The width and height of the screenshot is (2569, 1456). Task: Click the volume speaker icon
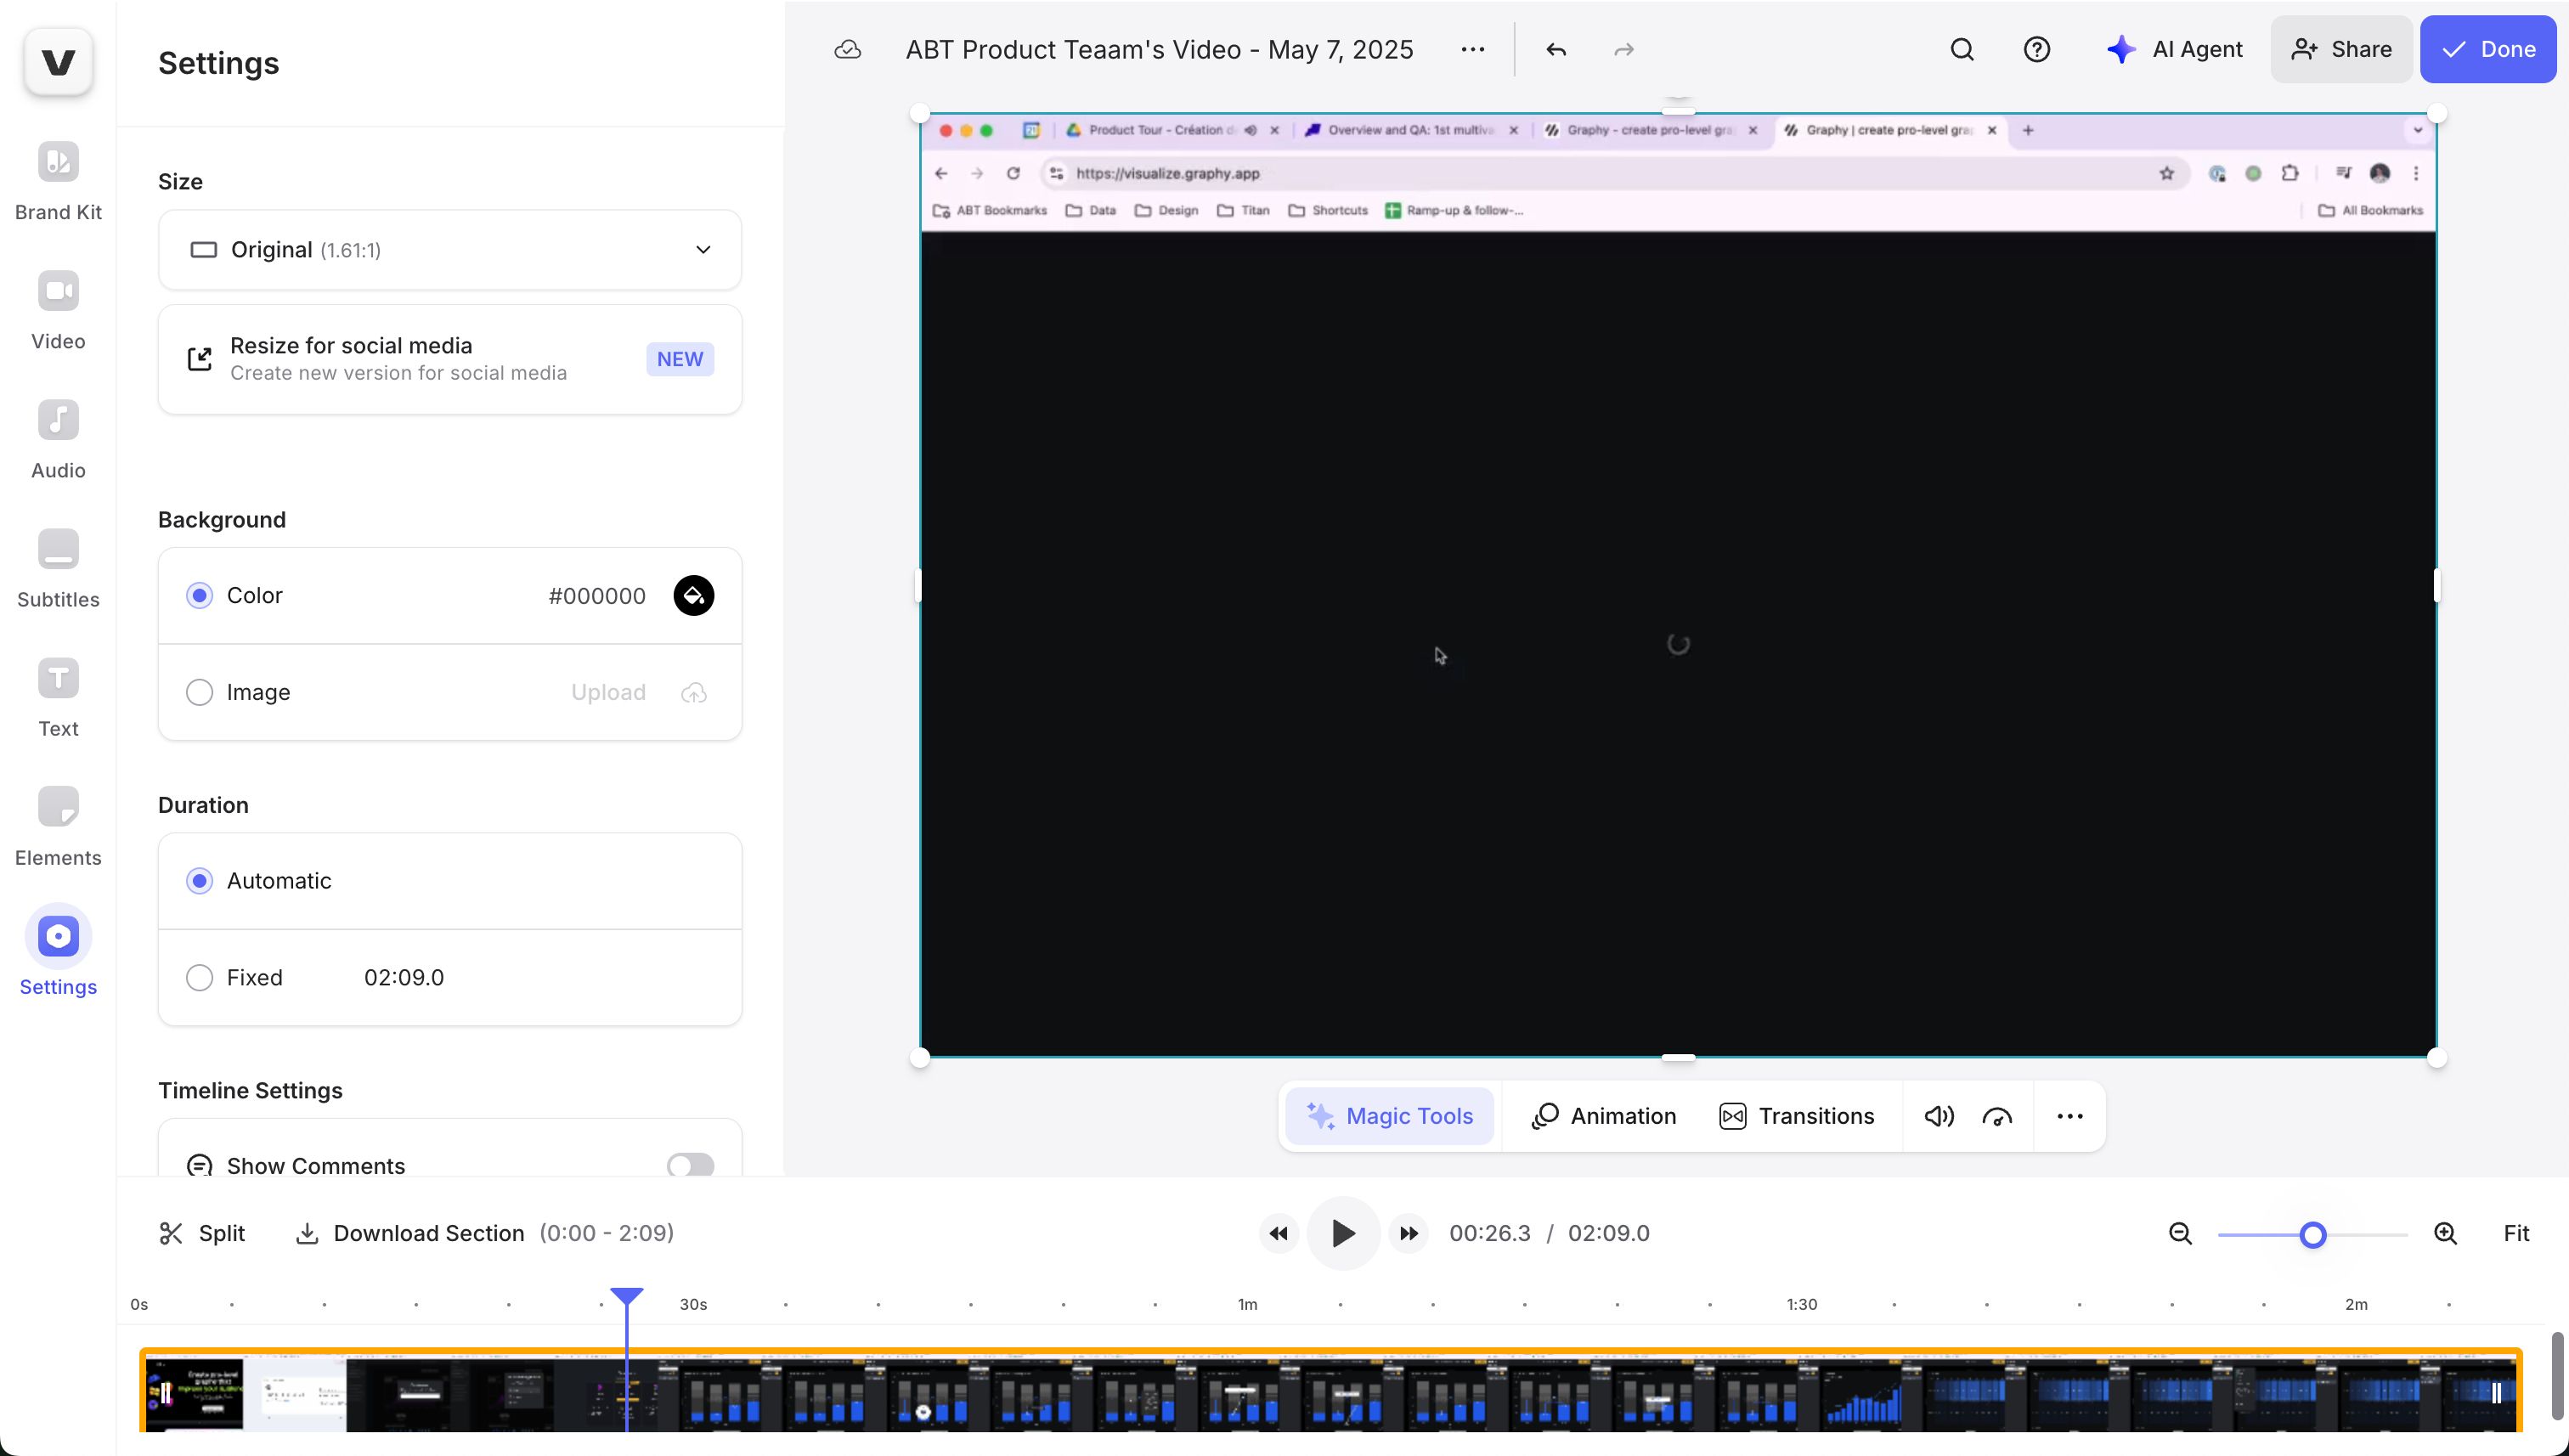pos(1938,1116)
